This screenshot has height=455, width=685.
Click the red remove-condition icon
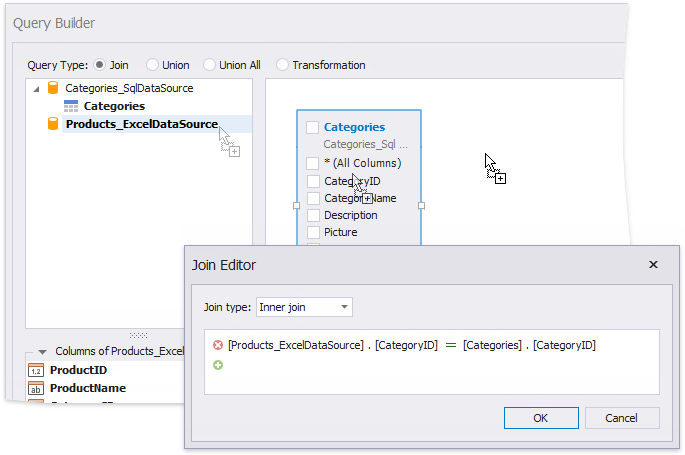(218, 345)
